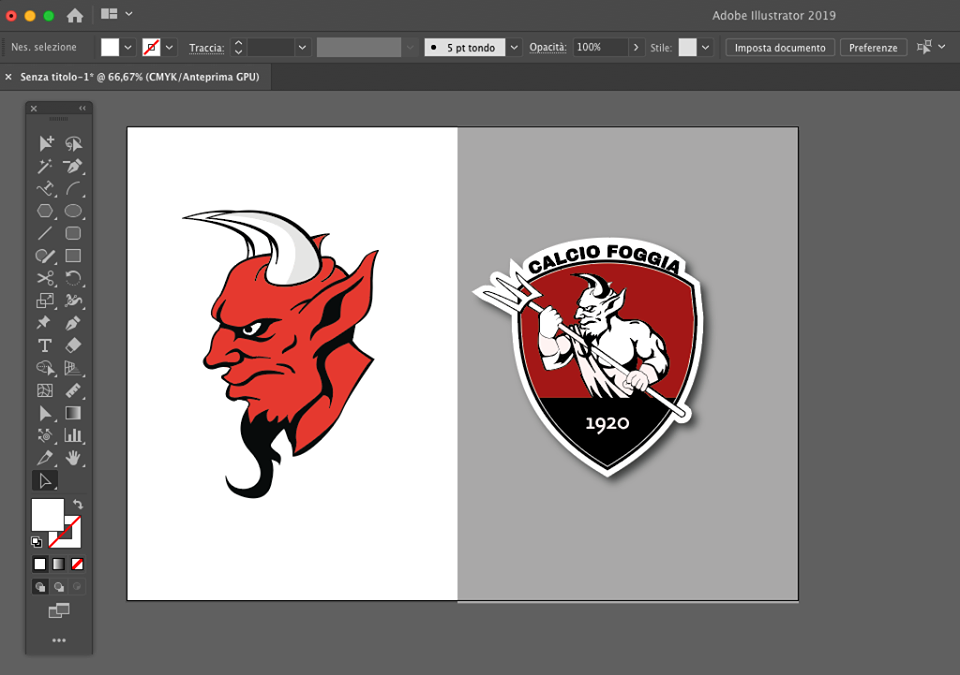This screenshot has width=960, height=675.
Task: Select the Rounded Rectangle tool
Action: point(73,233)
